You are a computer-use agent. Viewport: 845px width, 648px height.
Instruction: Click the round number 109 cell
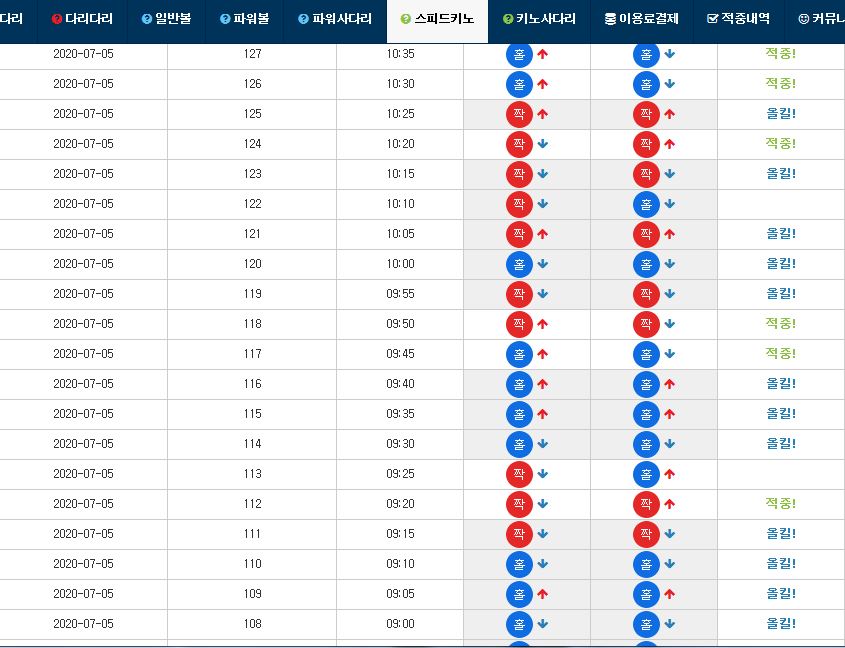[x=252, y=594]
